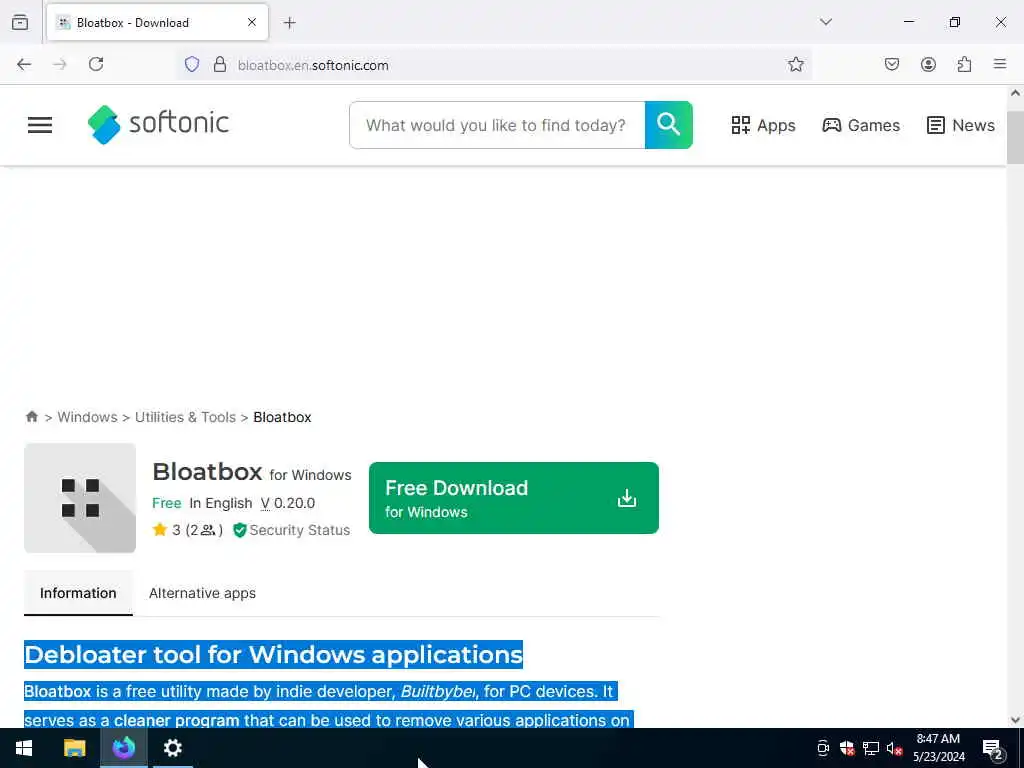Click Free Download for Windows button
1024x768 pixels.
(514, 498)
